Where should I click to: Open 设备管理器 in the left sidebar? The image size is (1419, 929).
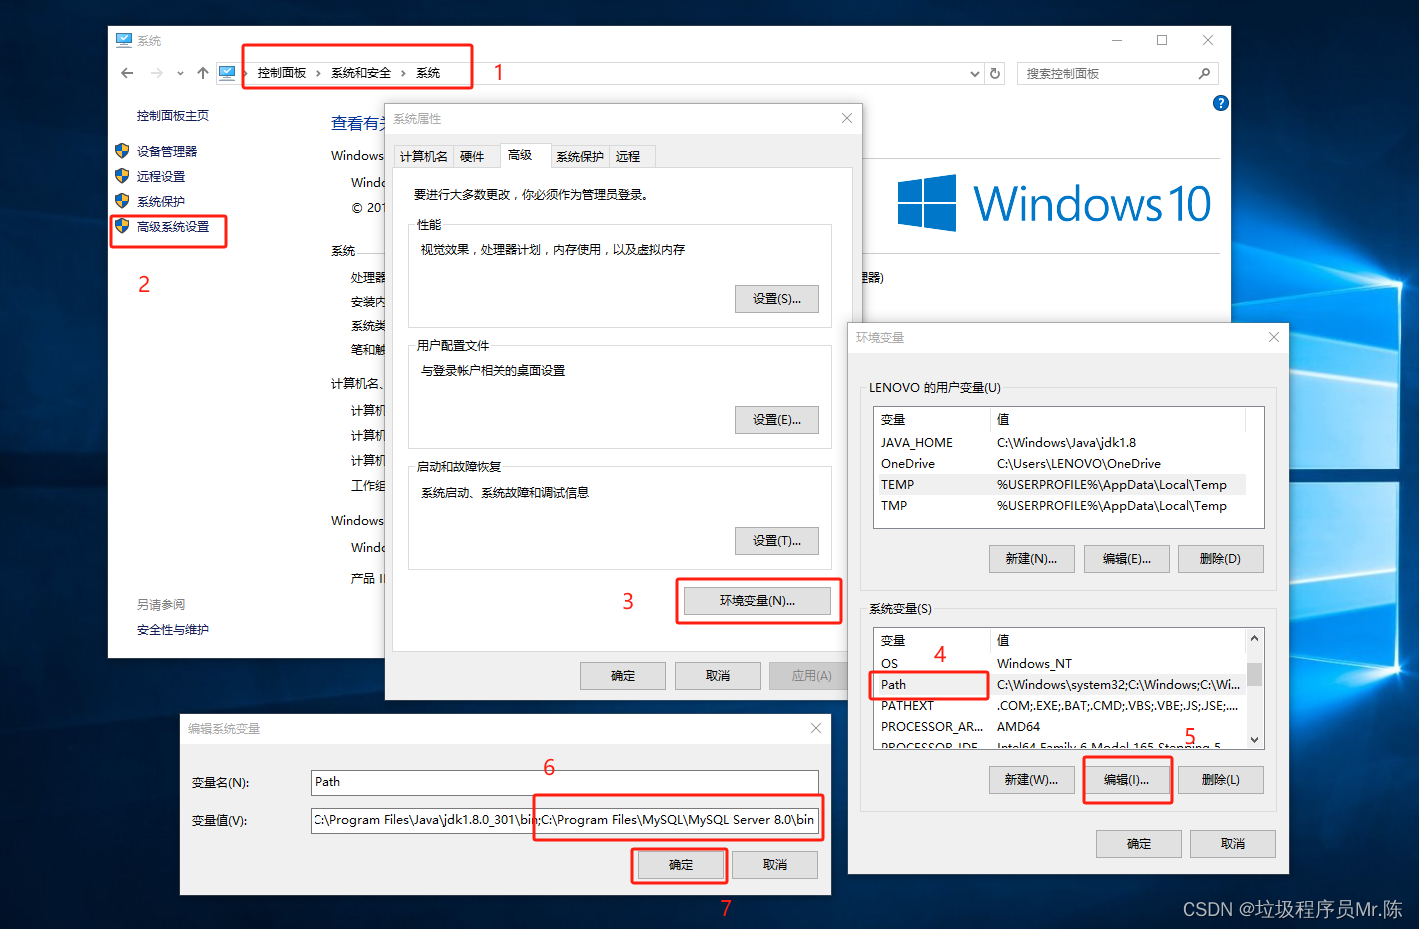point(167,152)
